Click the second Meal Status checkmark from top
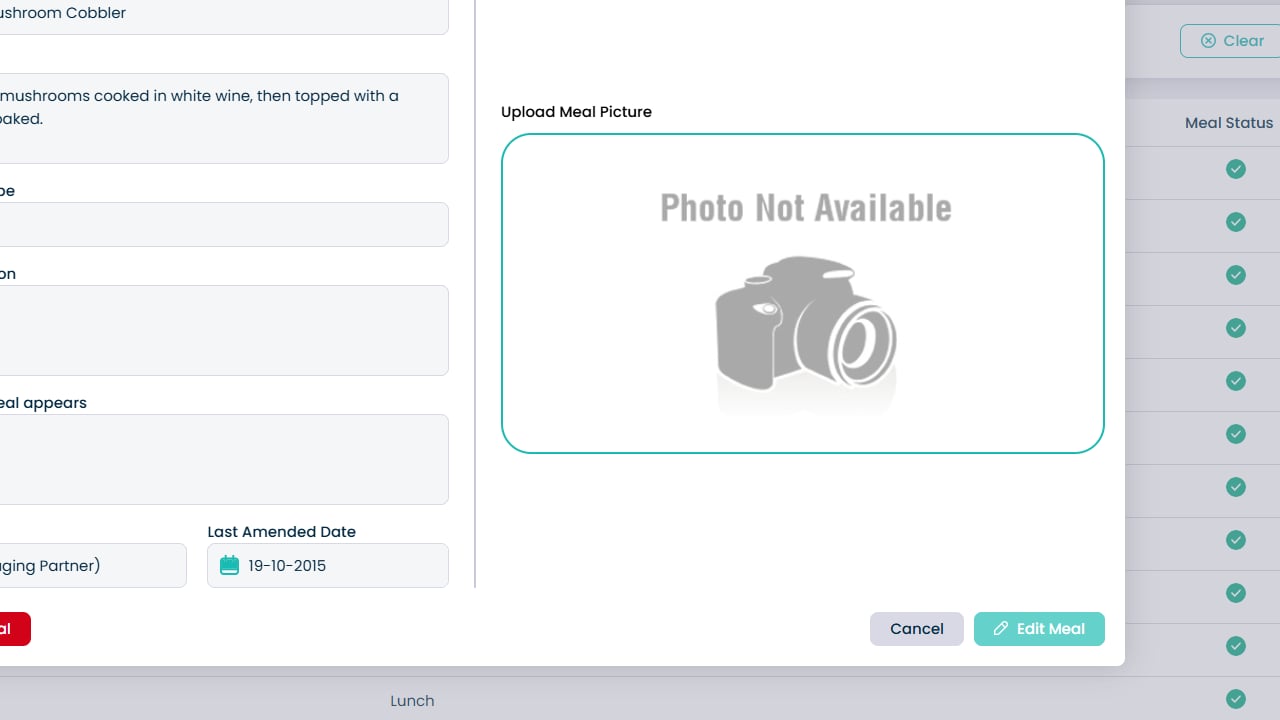The height and width of the screenshot is (720, 1280). [1236, 222]
